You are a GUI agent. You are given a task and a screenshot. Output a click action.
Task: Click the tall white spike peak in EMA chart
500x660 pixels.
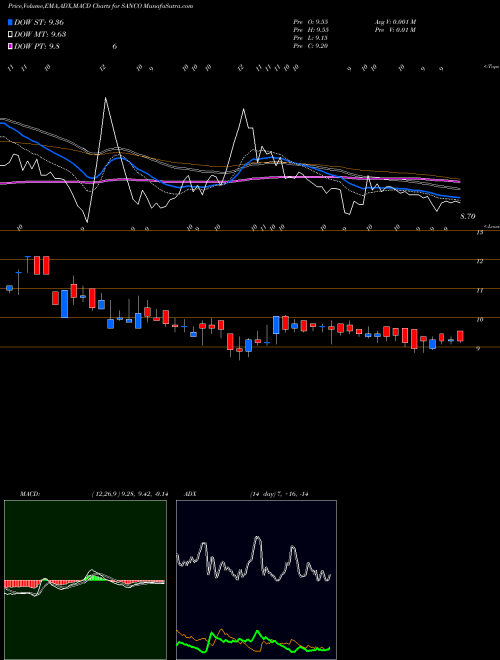[105, 99]
